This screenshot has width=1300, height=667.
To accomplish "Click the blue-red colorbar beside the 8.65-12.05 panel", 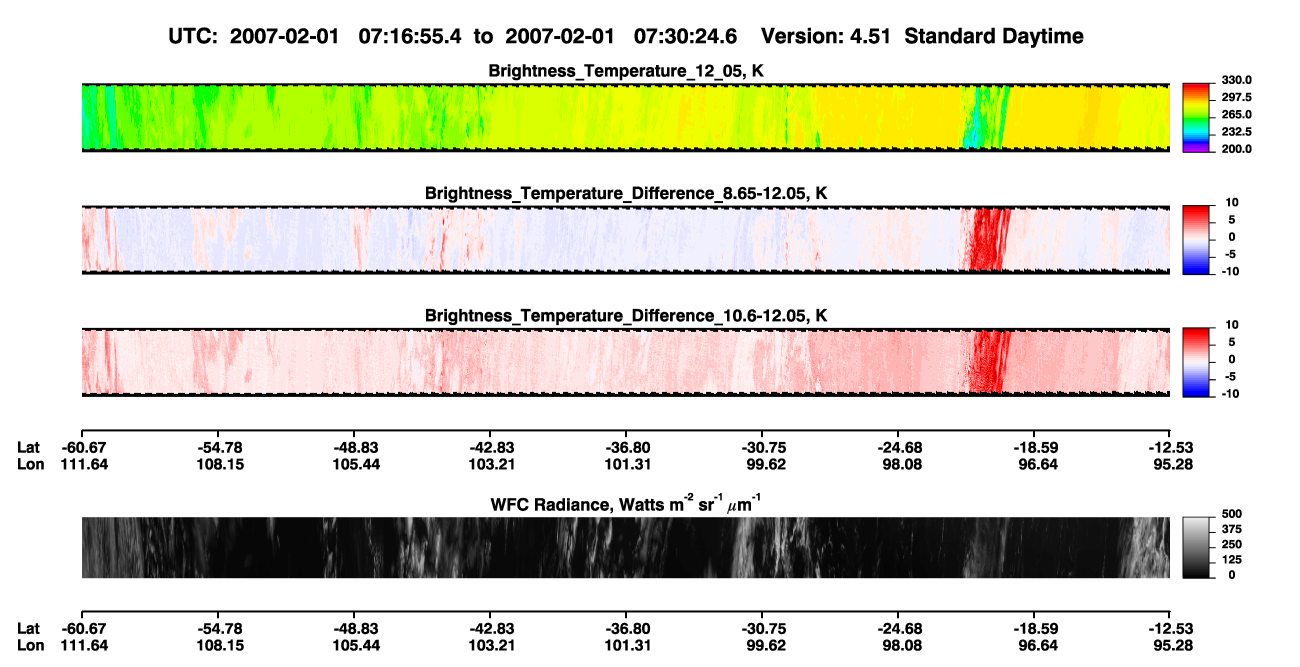I will click(x=1196, y=240).
